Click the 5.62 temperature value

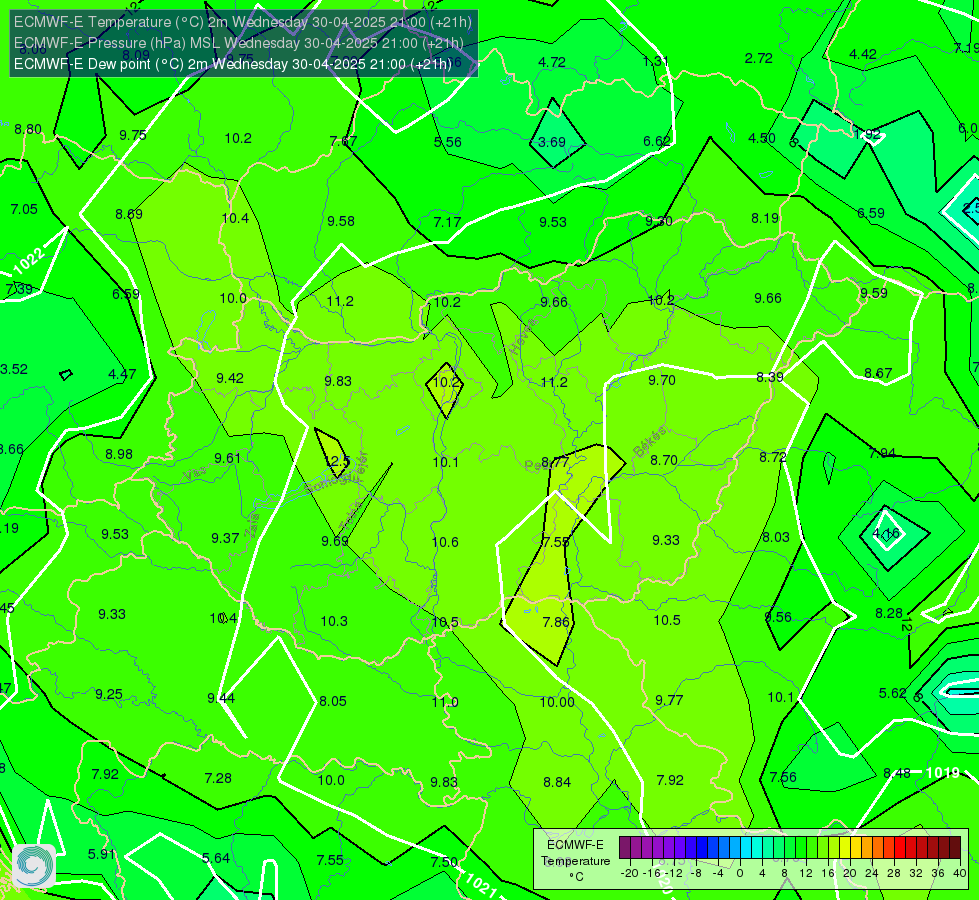(892, 693)
